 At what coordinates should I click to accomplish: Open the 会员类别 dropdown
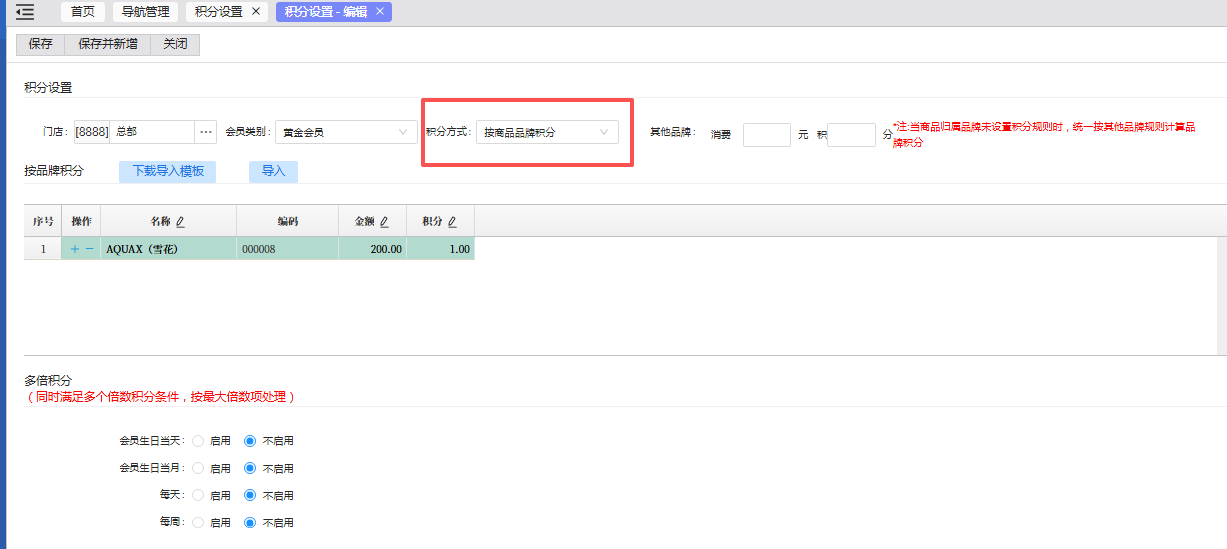click(x=346, y=132)
